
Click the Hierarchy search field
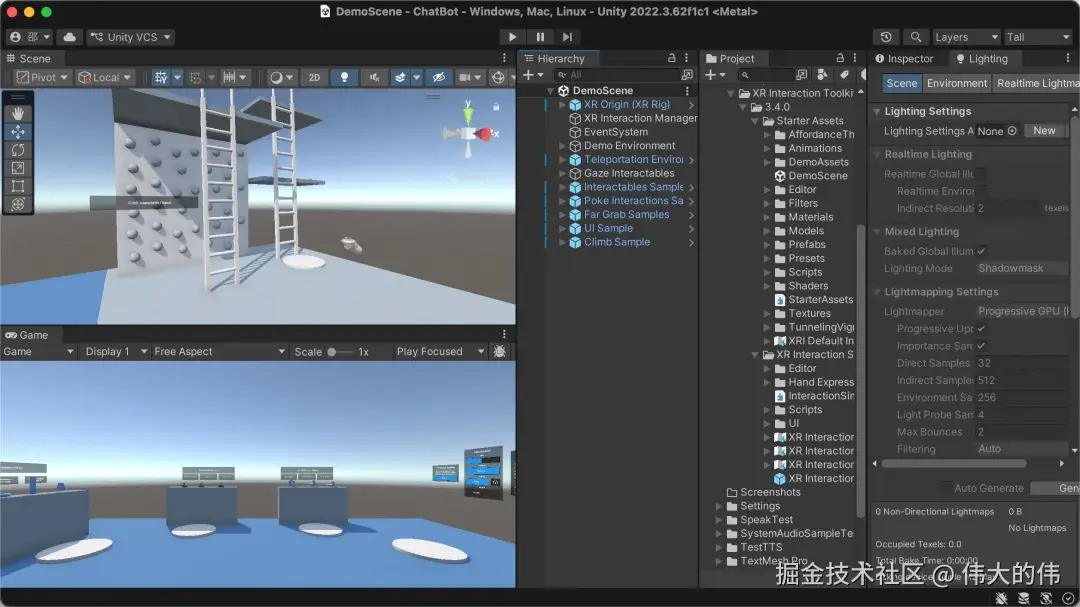(616, 74)
